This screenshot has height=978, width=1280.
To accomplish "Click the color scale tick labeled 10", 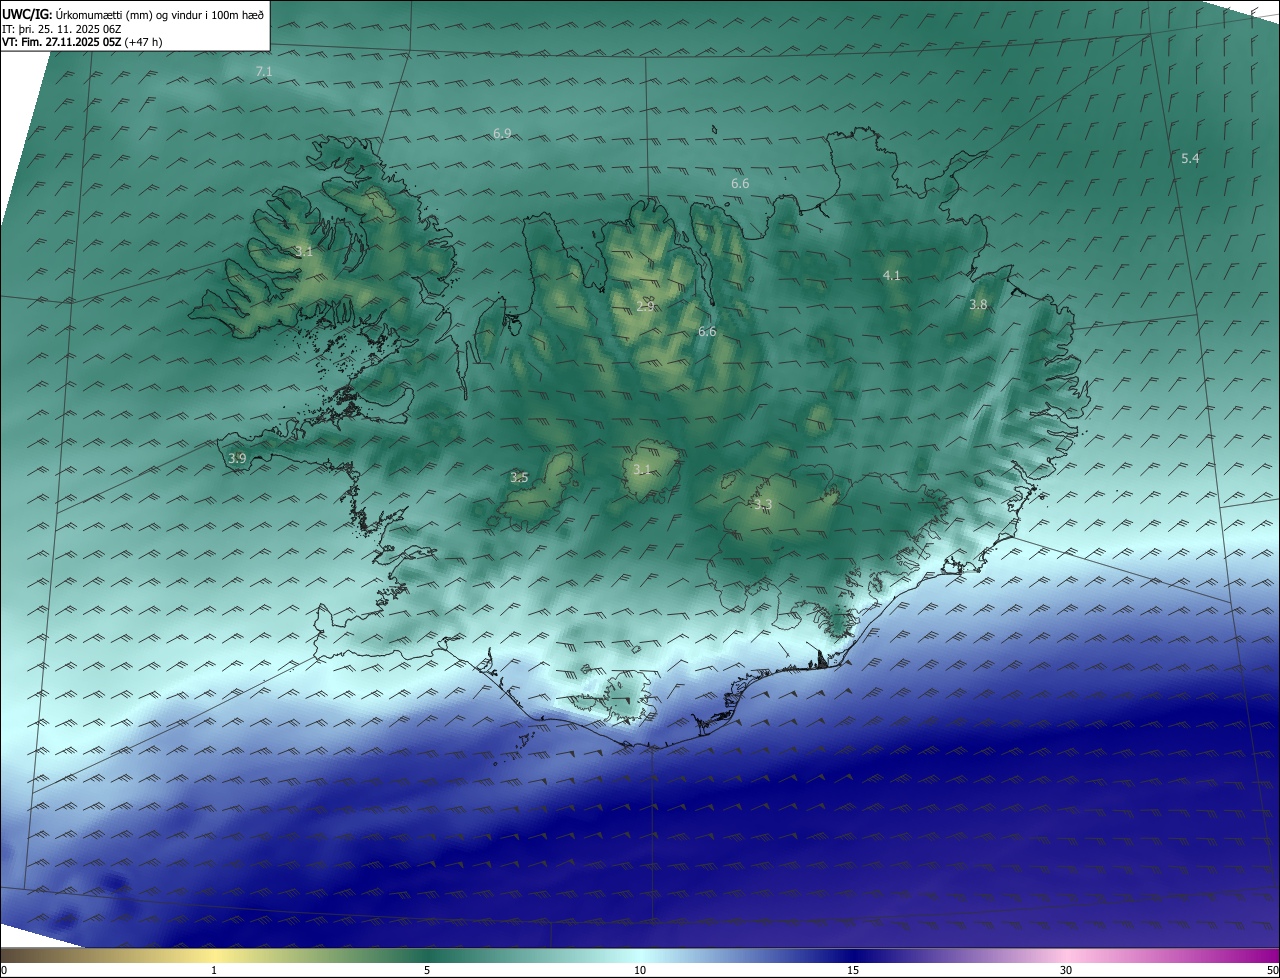I will (640, 970).
